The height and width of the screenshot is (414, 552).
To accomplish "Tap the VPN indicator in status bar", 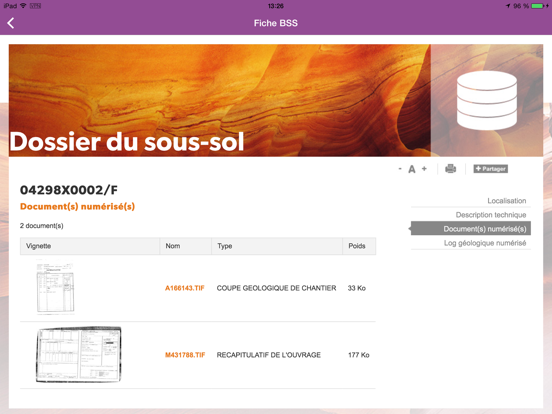I will point(35,6).
